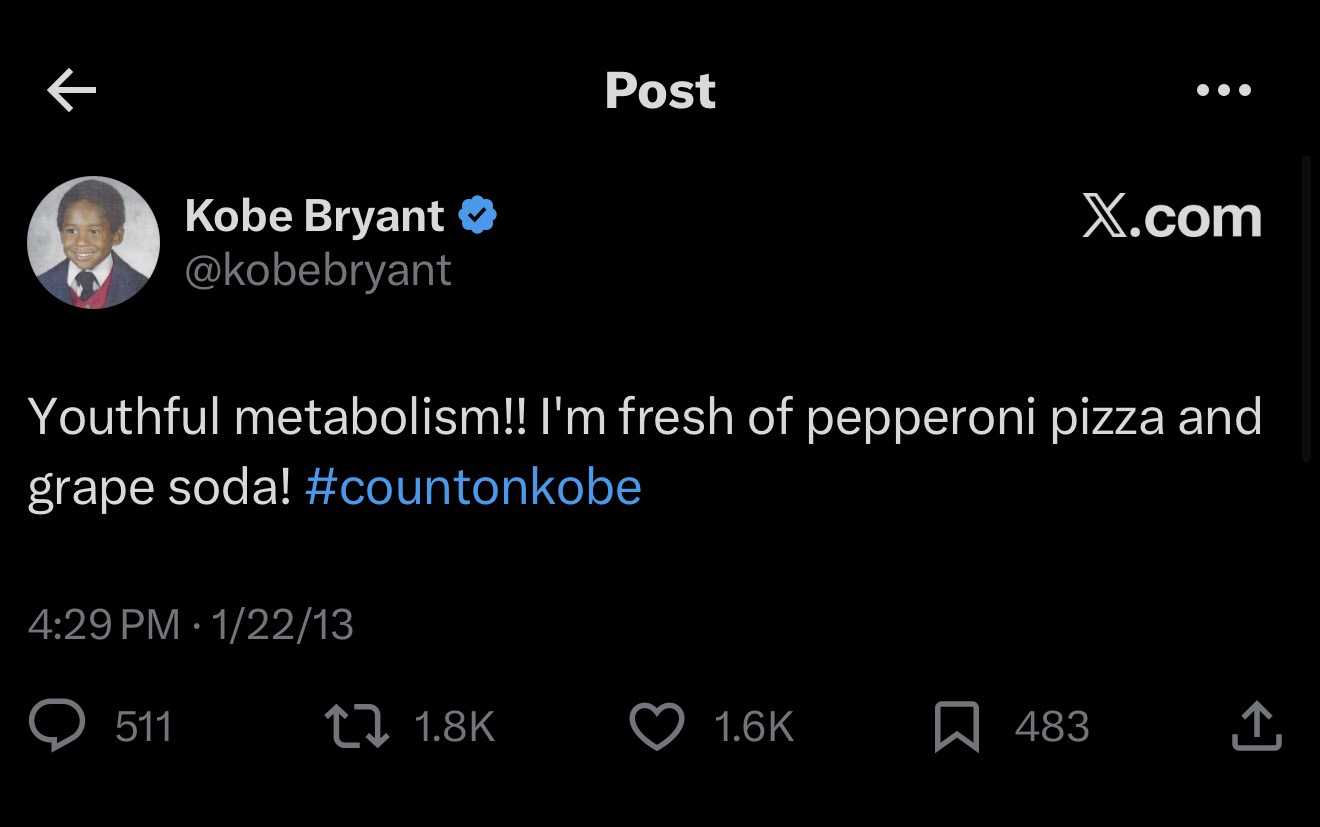Screen dimensions: 1320x827
Task: View the 1.8K reposts count
Action: tap(453, 726)
